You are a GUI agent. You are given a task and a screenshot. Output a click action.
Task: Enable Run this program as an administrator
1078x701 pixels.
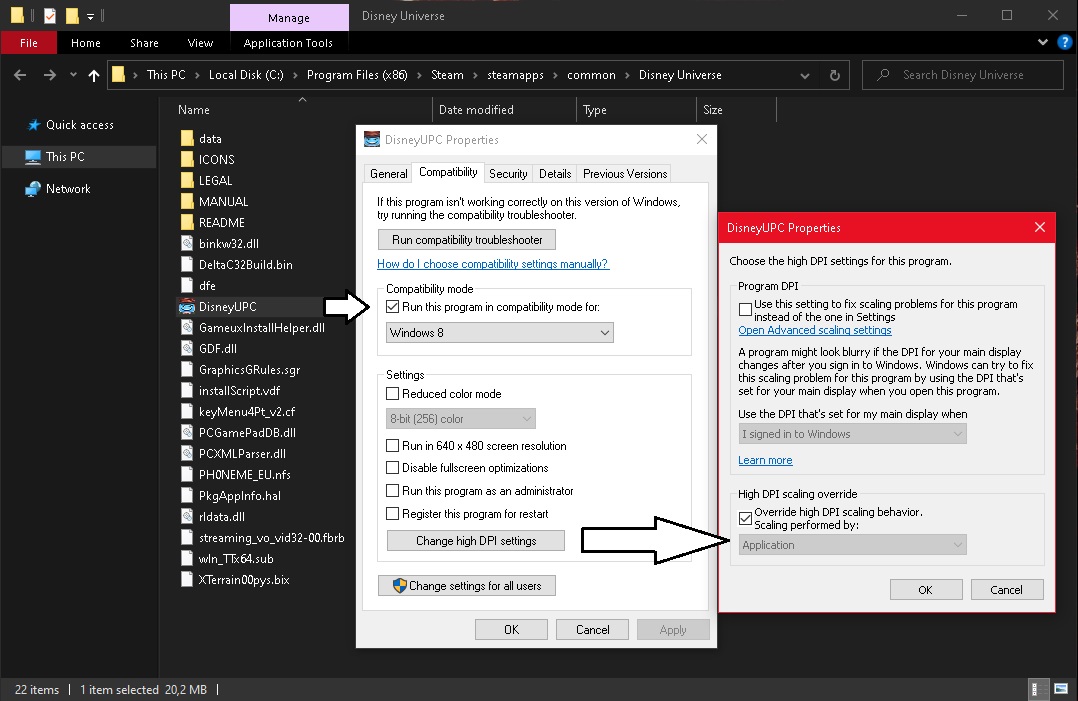[x=393, y=491]
